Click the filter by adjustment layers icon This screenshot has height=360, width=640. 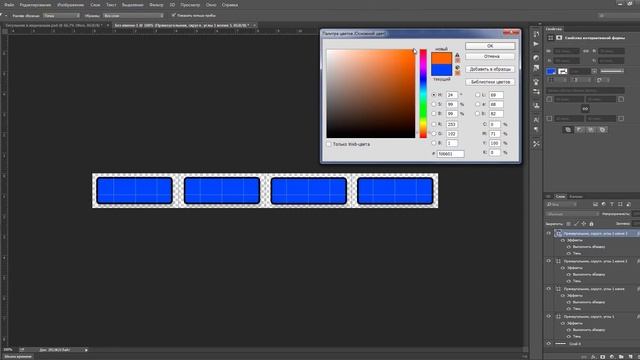(x=604, y=204)
